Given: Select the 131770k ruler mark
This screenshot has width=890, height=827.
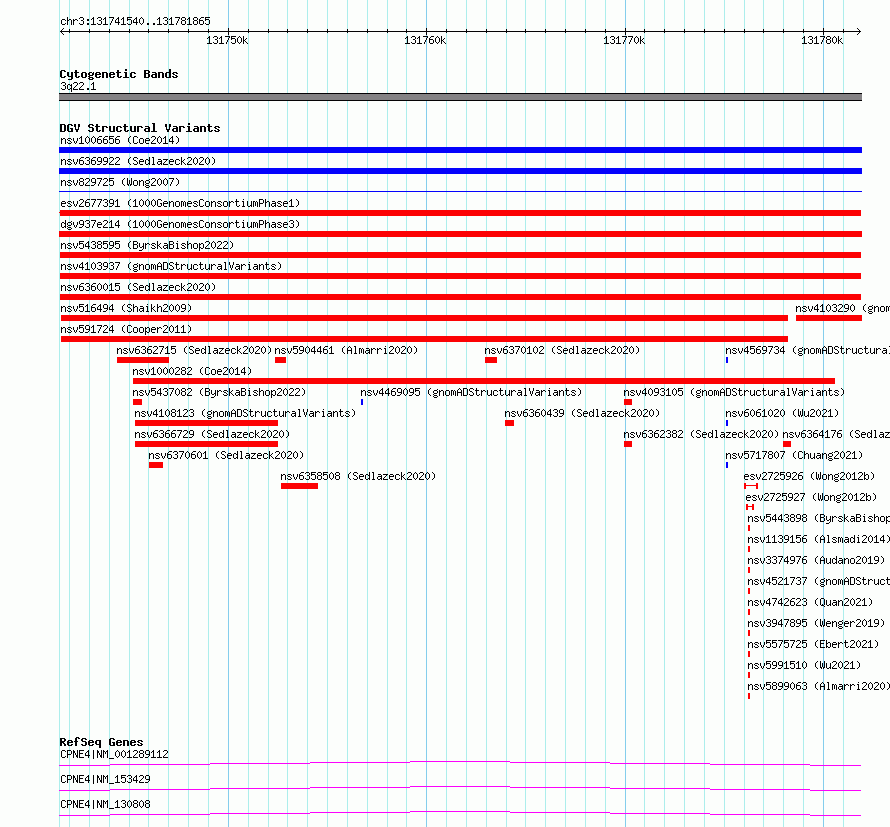Looking at the screenshot, I should pyautogui.click(x=624, y=40).
